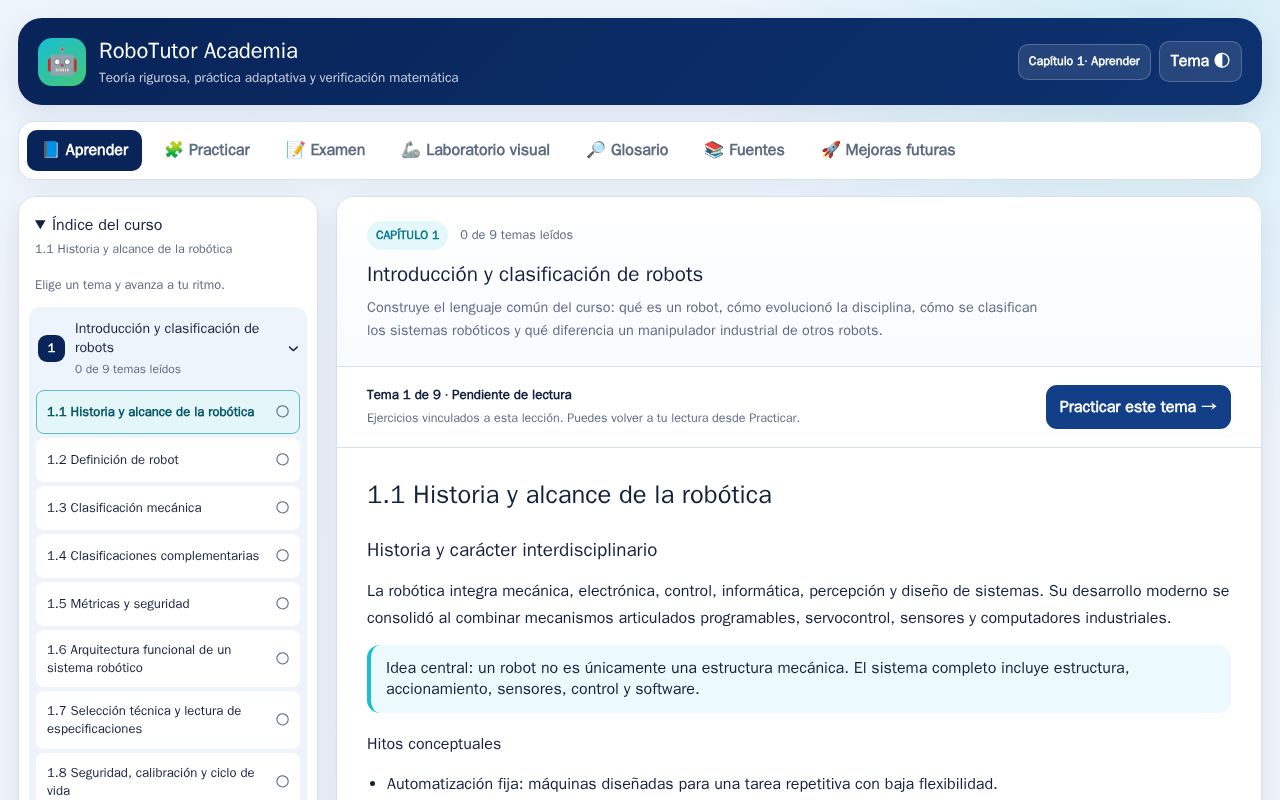Switch to the Practicar tab
The height and width of the screenshot is (800, 1280).
point(207,150)
